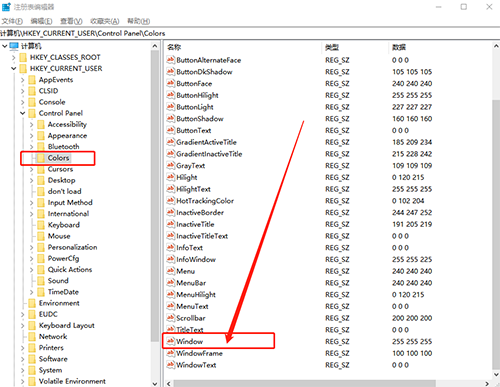500x387 pixels.
Task: Click the computer icon at tree root
Action: 14,46
